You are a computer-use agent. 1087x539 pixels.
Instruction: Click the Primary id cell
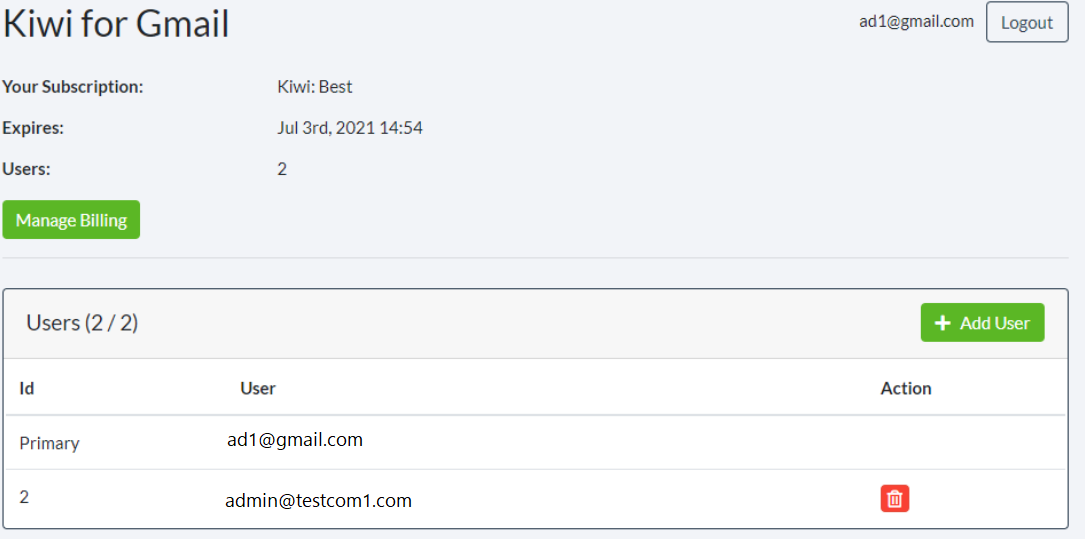(x=49, y=443)
